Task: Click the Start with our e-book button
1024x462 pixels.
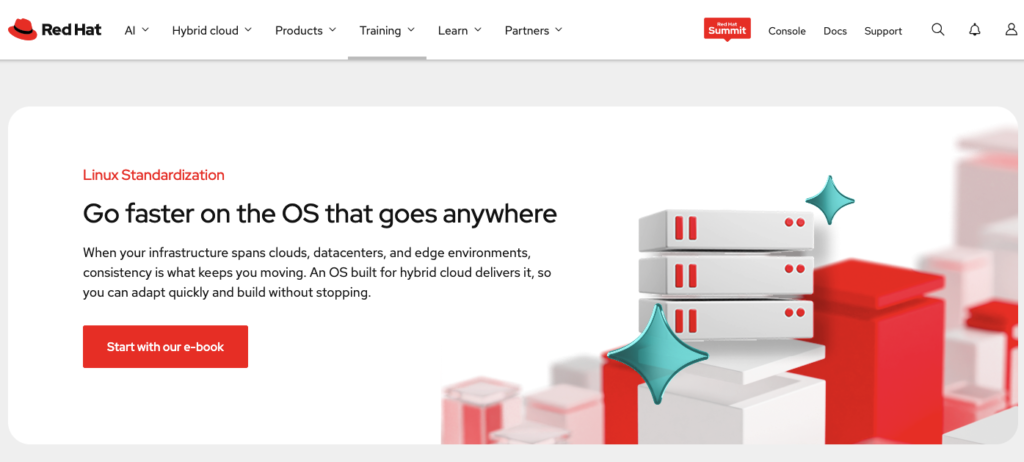Action: [x=165, y=347]
